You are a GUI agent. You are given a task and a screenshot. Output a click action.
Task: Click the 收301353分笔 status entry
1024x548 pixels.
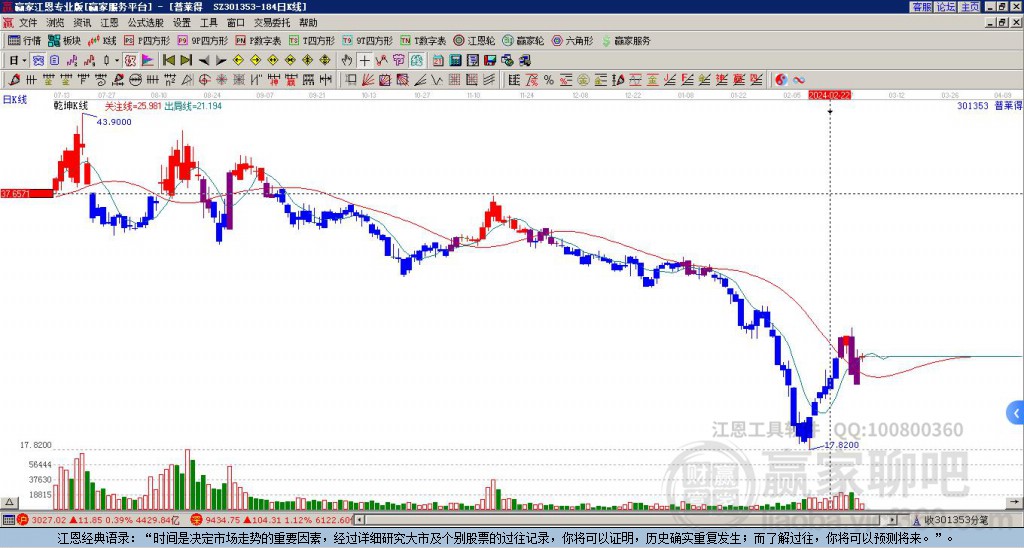click(950, 521)
